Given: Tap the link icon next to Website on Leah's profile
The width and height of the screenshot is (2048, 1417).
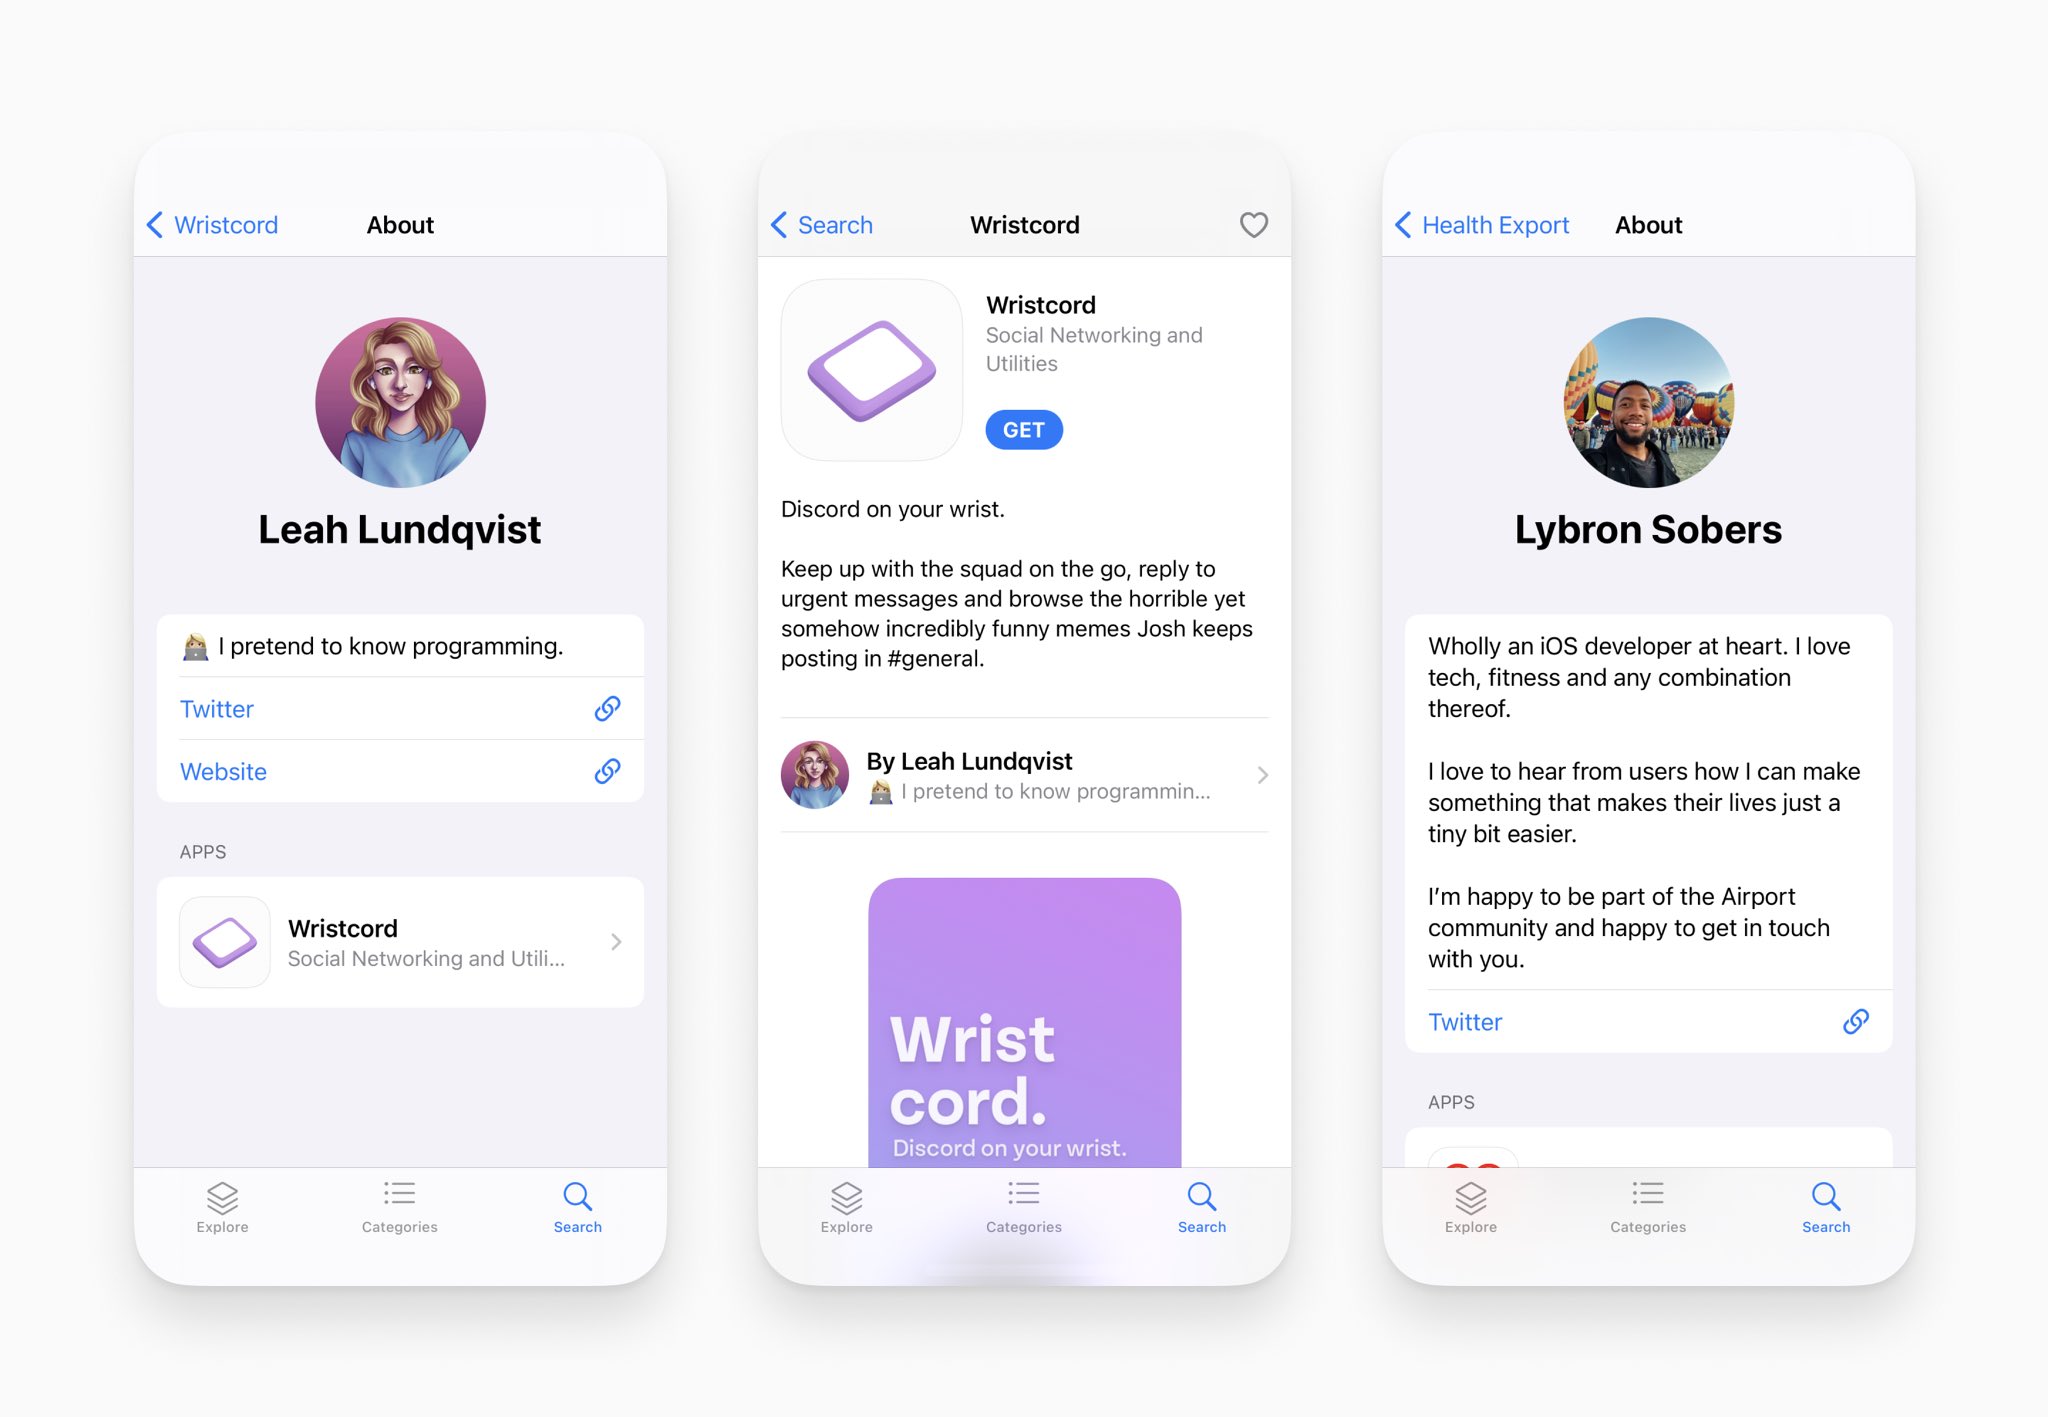Looking at the screenshot, I should 607,770.
